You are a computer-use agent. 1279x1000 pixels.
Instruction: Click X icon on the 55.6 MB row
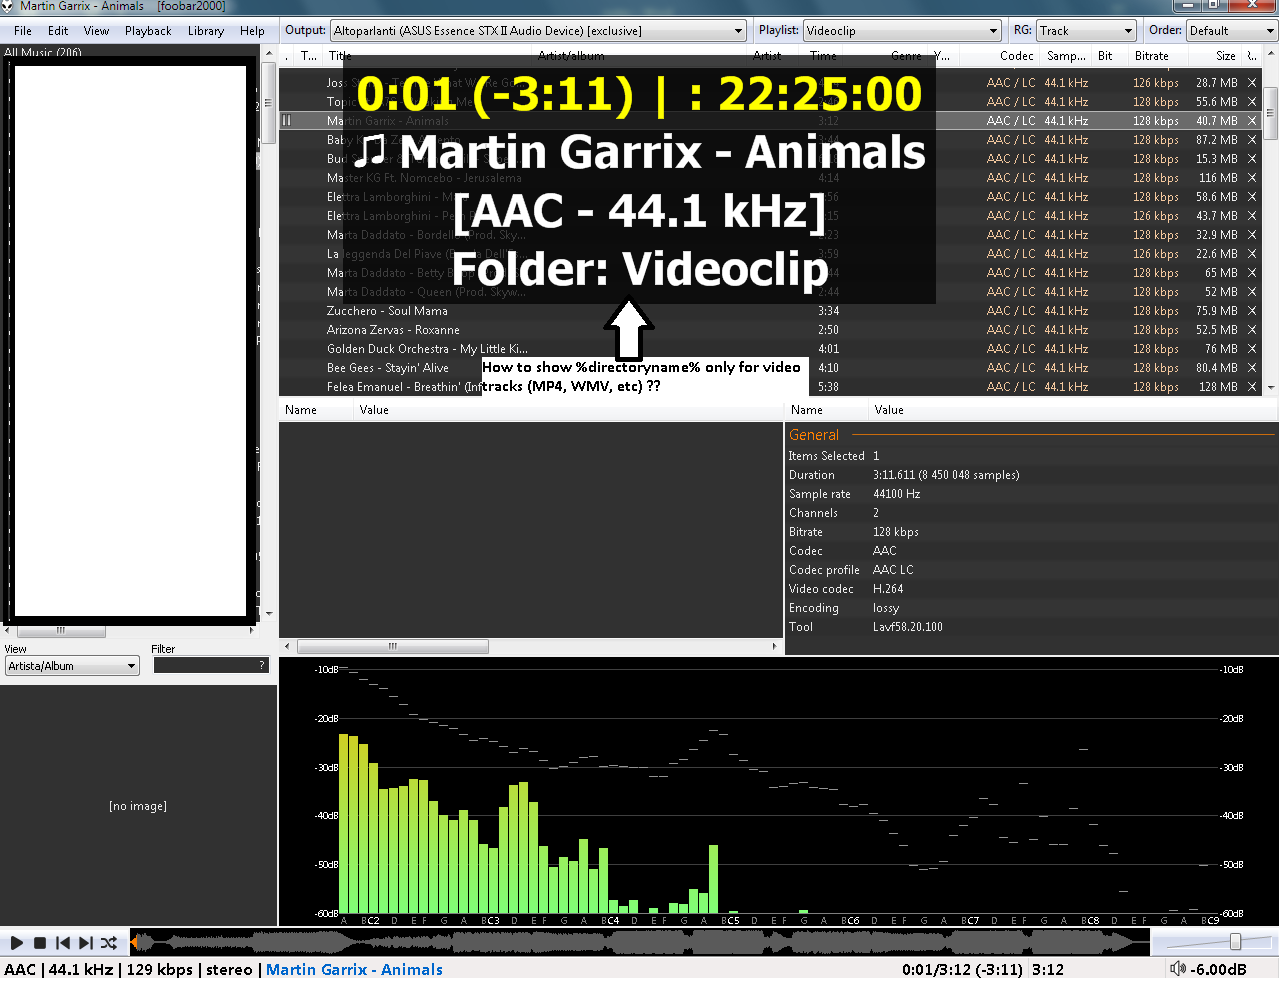[1252, 102]
